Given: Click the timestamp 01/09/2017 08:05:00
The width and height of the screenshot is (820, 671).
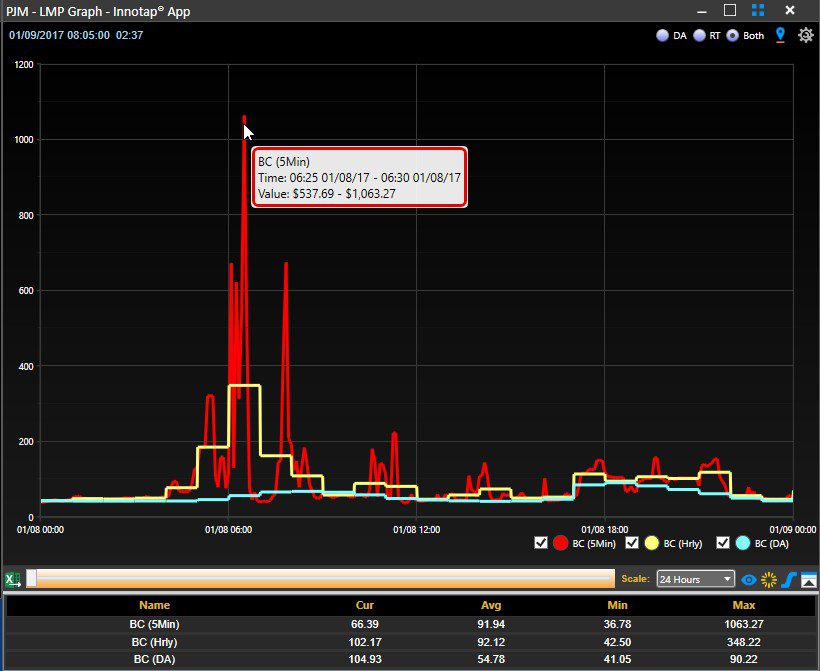Looking at the screenshot, I should coord(59,35).
